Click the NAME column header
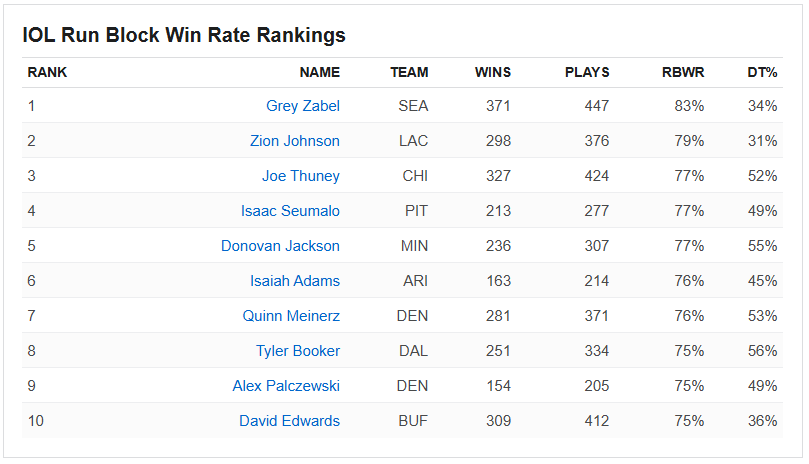This screenshot has height=464, width=809. [x=319, y=72]
